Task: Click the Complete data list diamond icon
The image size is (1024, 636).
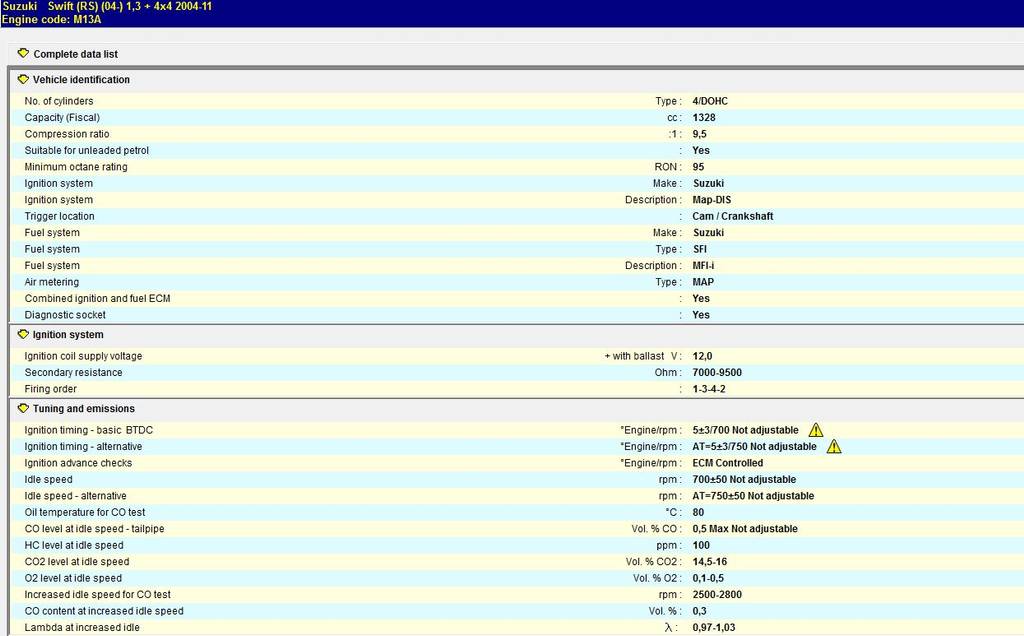Action: (x=24, y=54)
